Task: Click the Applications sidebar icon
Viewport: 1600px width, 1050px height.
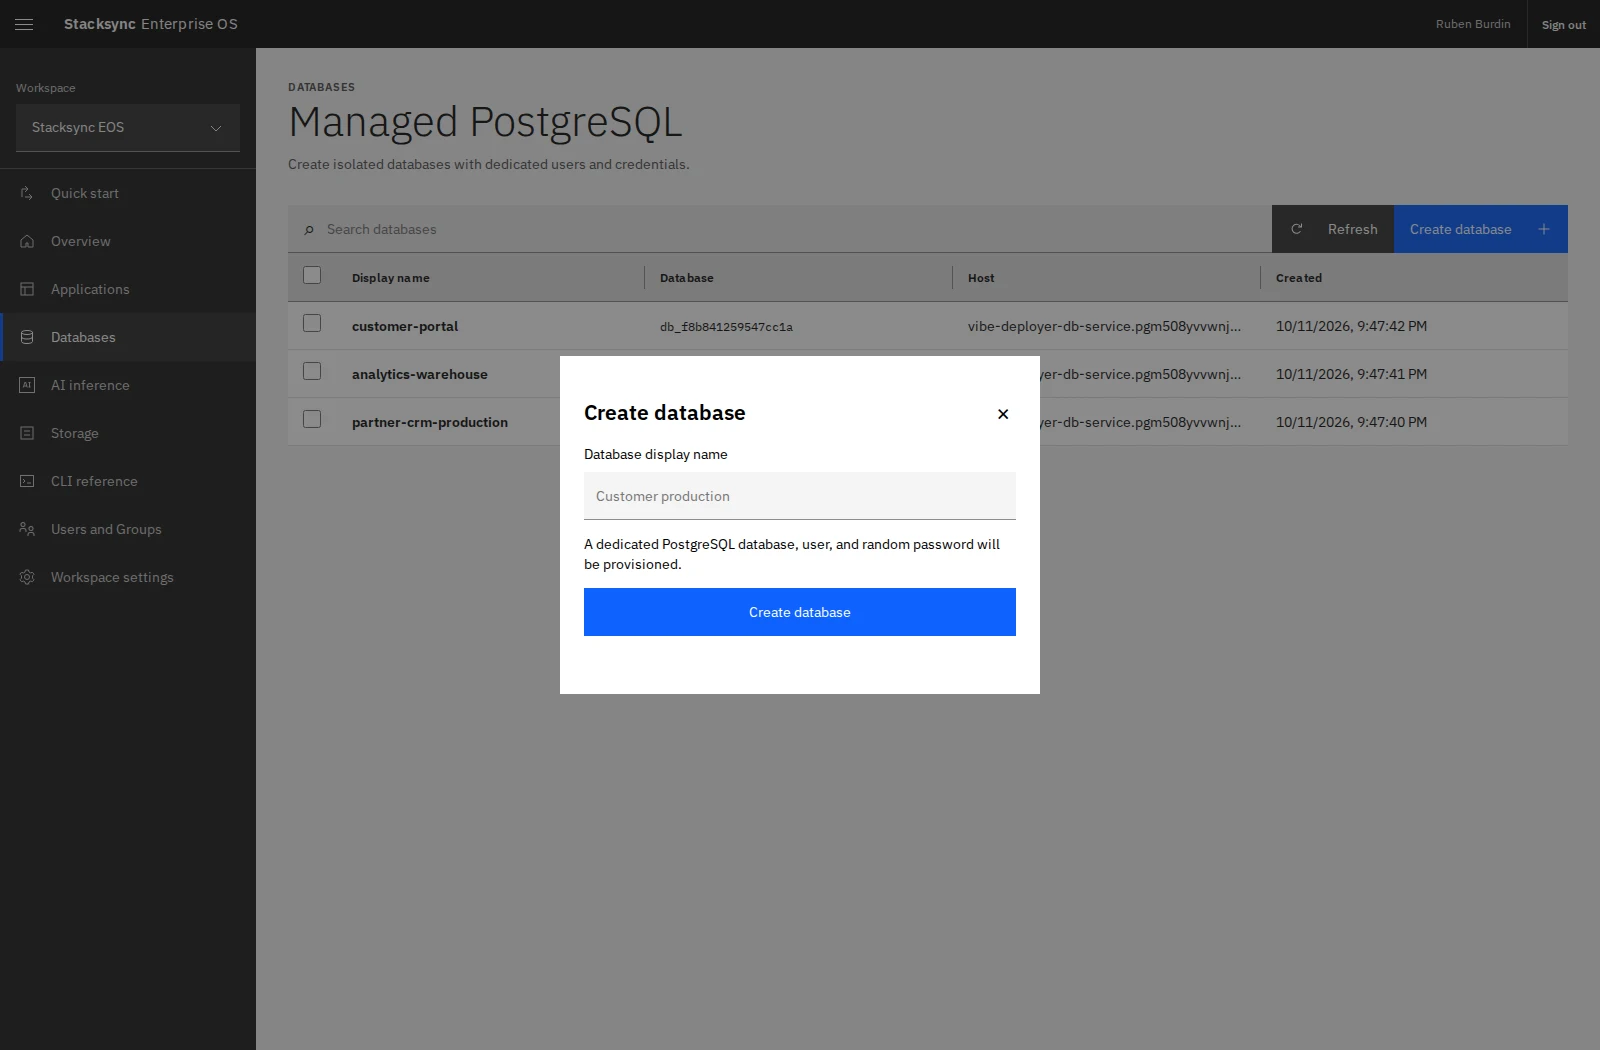Action: coord(27,289)
